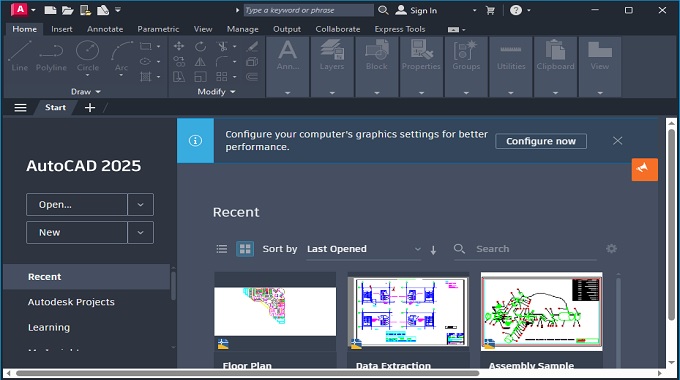
Task: Switch to the Annotate ribbon tab
Action: tap(105, 29)
